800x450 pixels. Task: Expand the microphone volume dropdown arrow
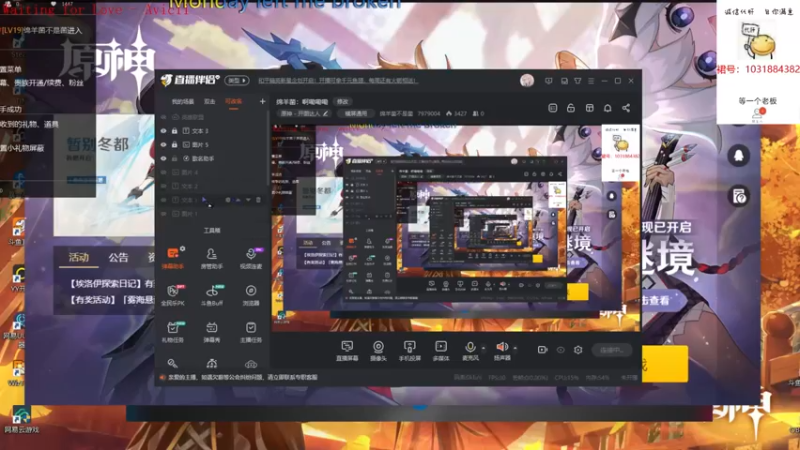pos(483,348)
